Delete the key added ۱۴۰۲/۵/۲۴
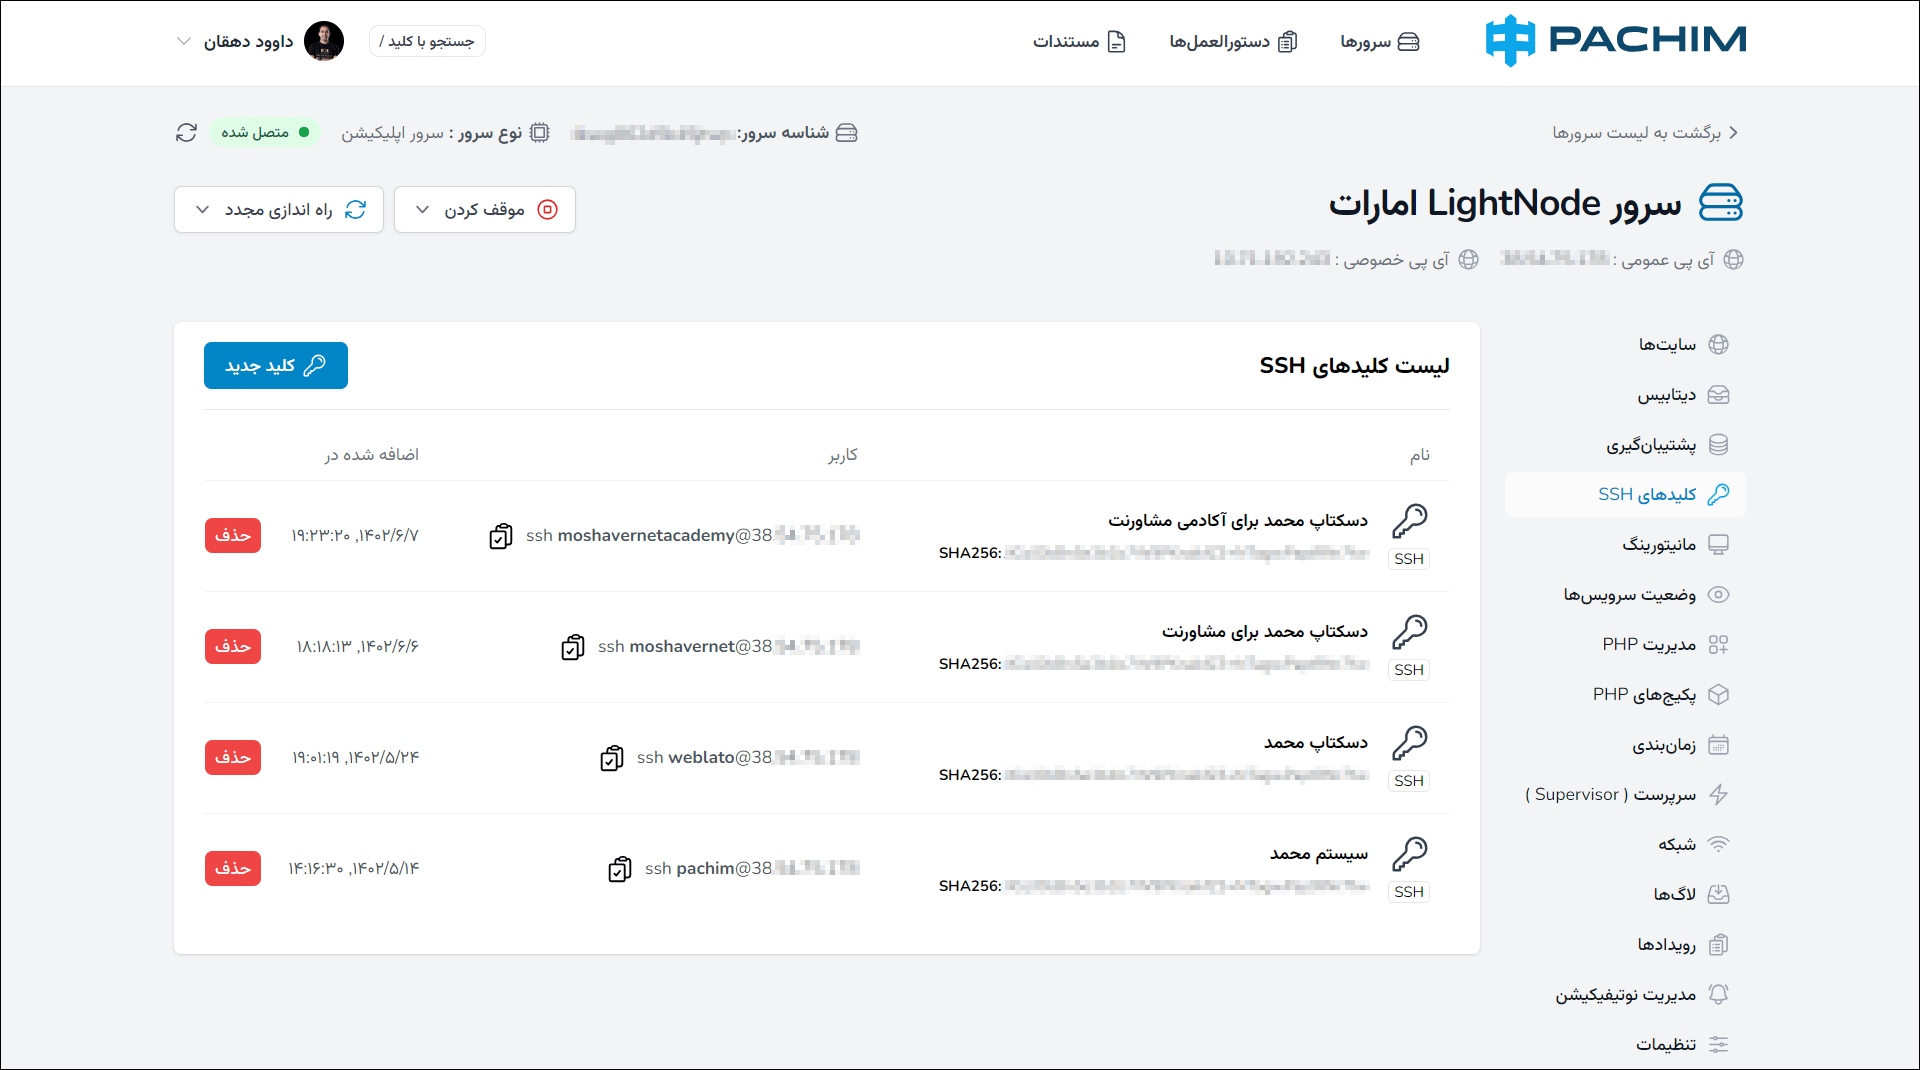Viewport: 1920px width, 1070px height. (233, 758)
